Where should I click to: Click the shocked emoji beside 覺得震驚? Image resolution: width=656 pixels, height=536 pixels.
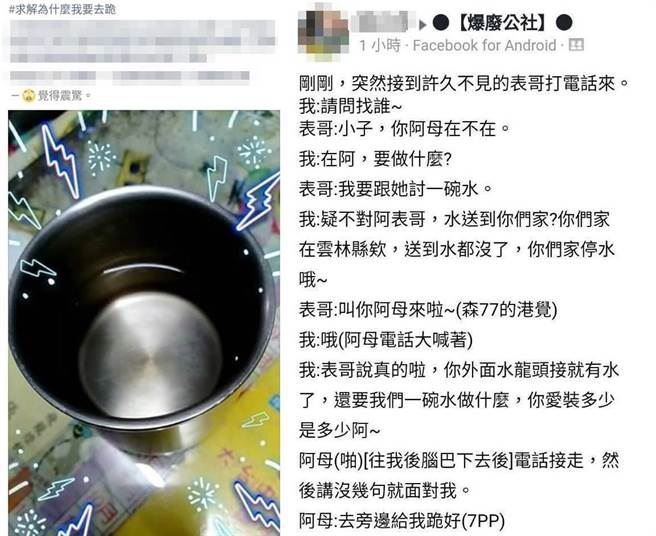click(28, 96)
